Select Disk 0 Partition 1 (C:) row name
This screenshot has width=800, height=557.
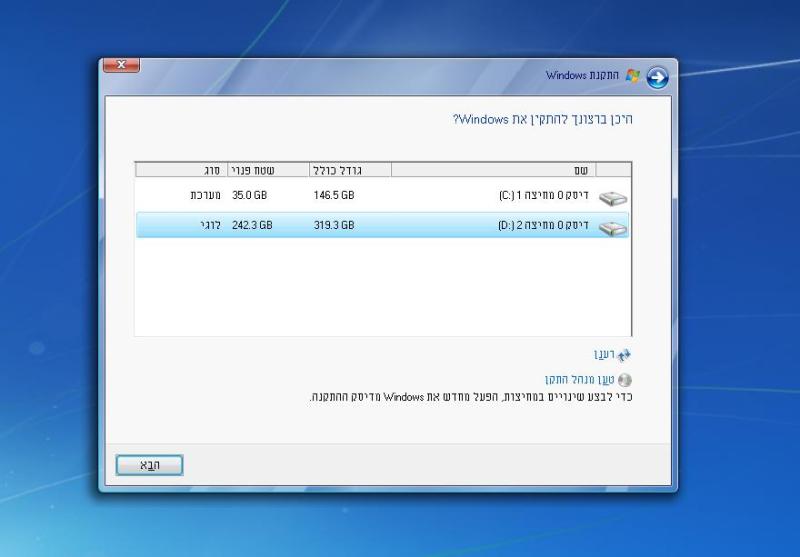(545, 196)
